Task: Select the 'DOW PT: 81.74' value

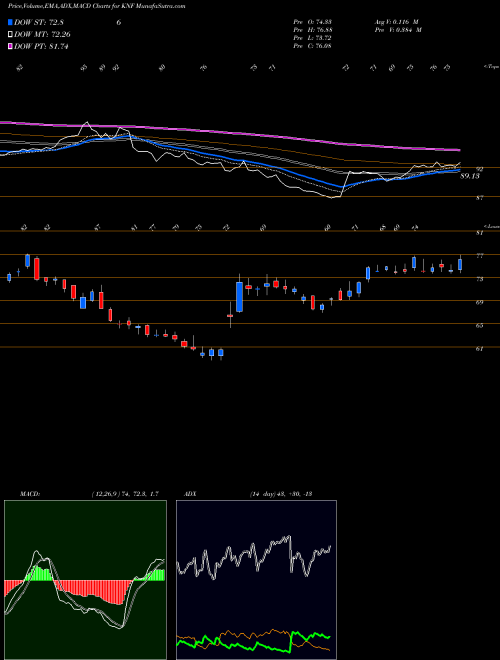Action: coord(41,46)
